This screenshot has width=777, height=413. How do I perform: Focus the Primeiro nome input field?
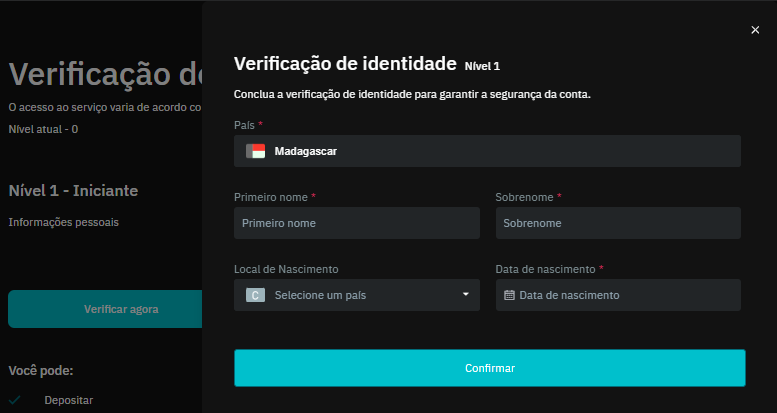point(357,223)
